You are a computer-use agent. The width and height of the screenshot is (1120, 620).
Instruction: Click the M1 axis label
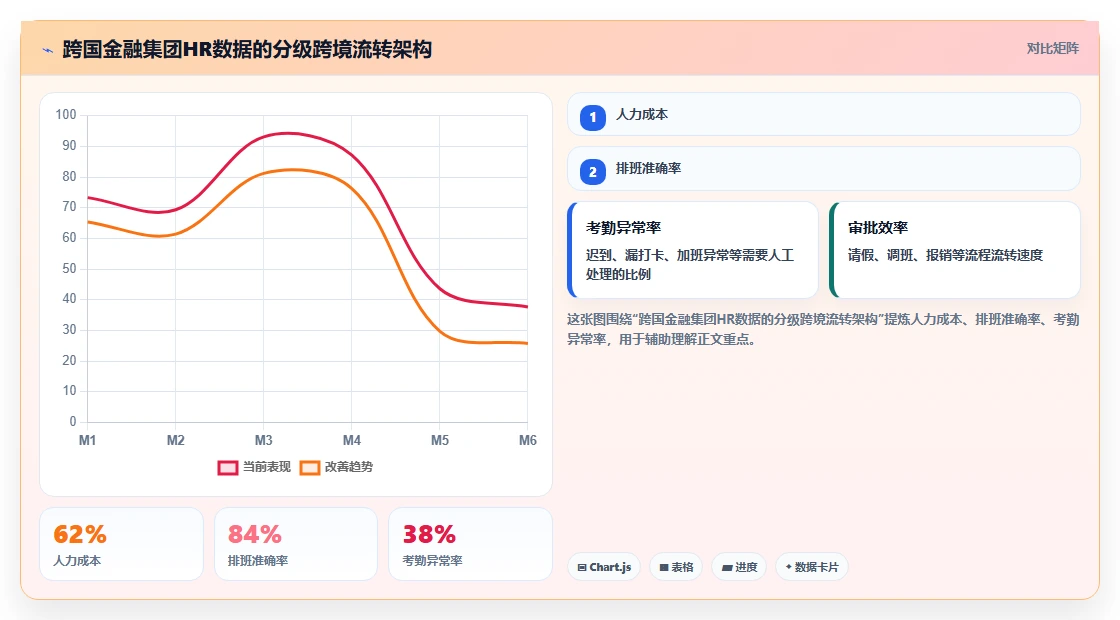87,441
